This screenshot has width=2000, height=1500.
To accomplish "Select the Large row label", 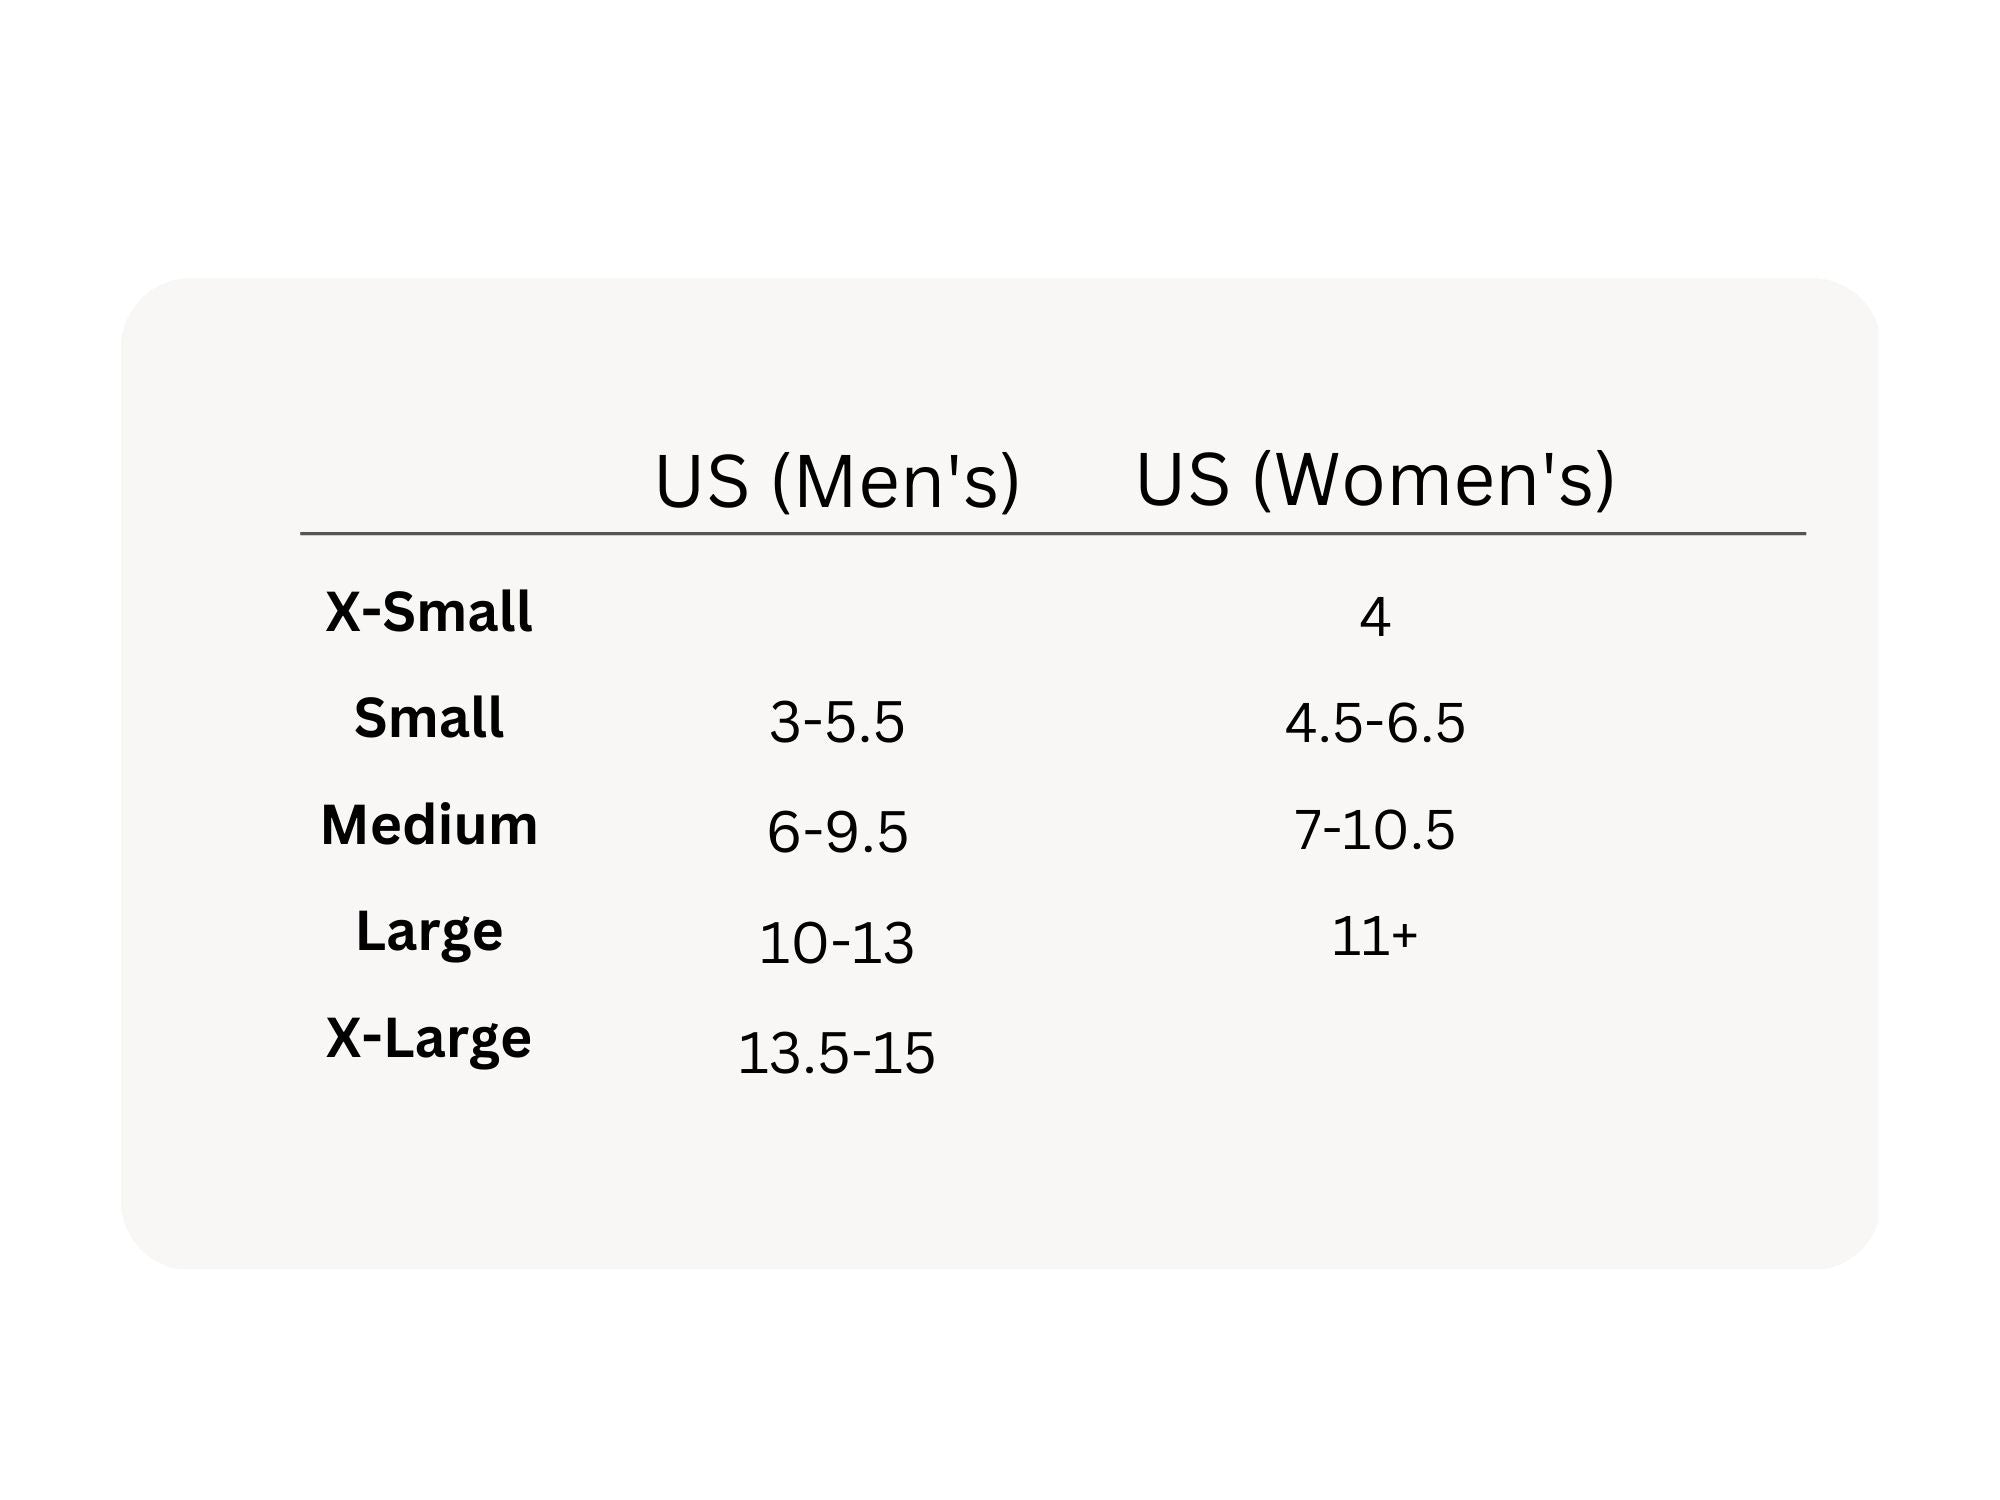I will [429, 932].
